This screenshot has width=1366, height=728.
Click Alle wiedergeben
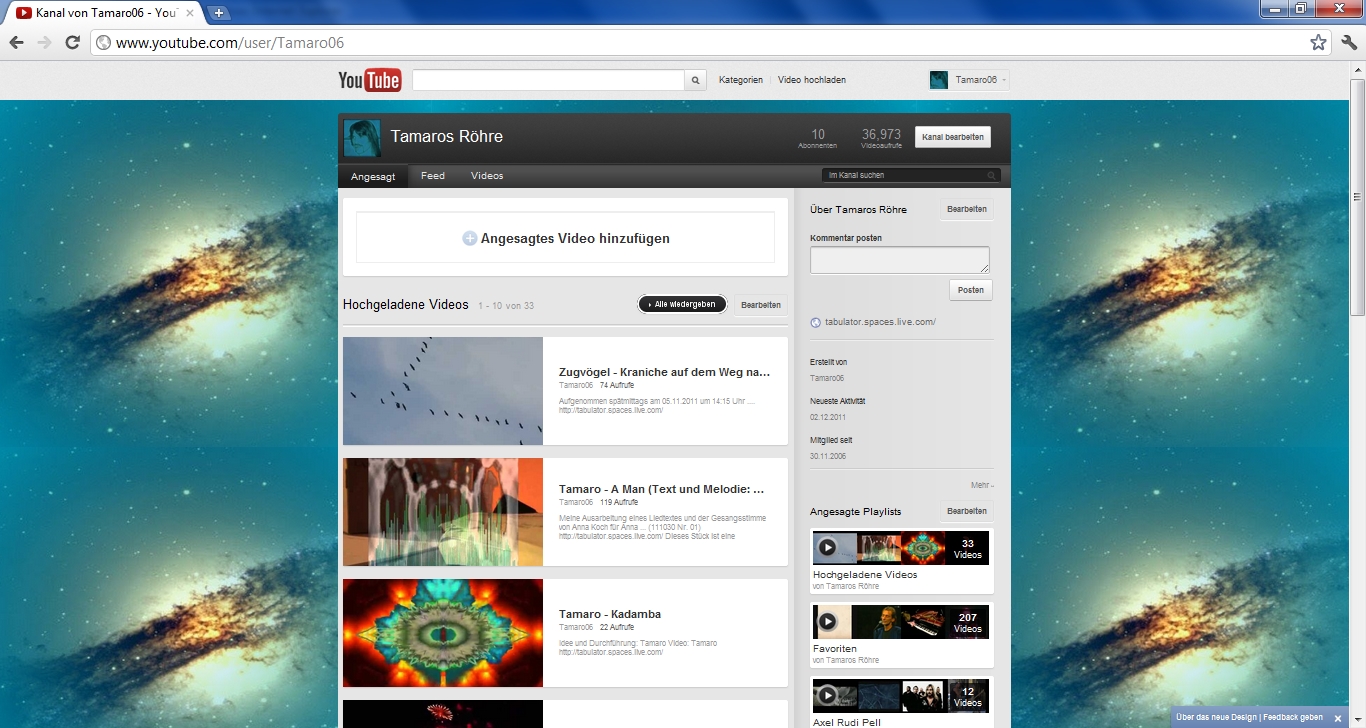click(682, 304)
